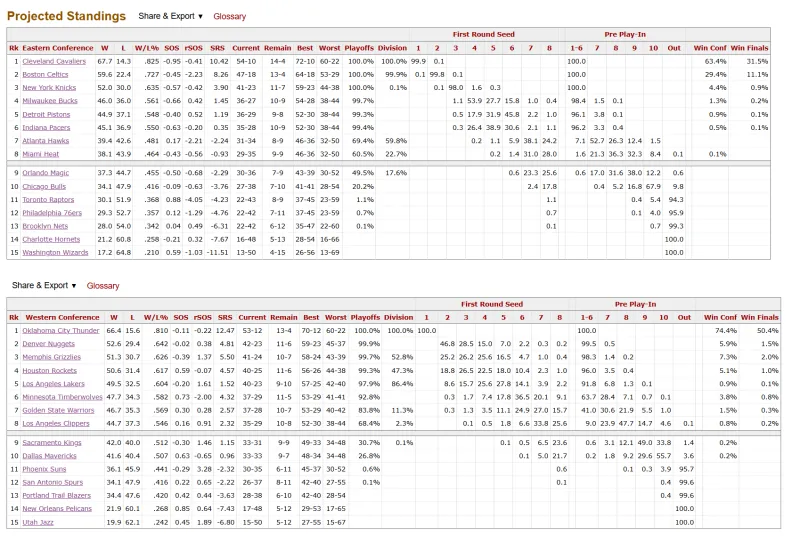Open the Boston Celtics team link

pos(45,75)
